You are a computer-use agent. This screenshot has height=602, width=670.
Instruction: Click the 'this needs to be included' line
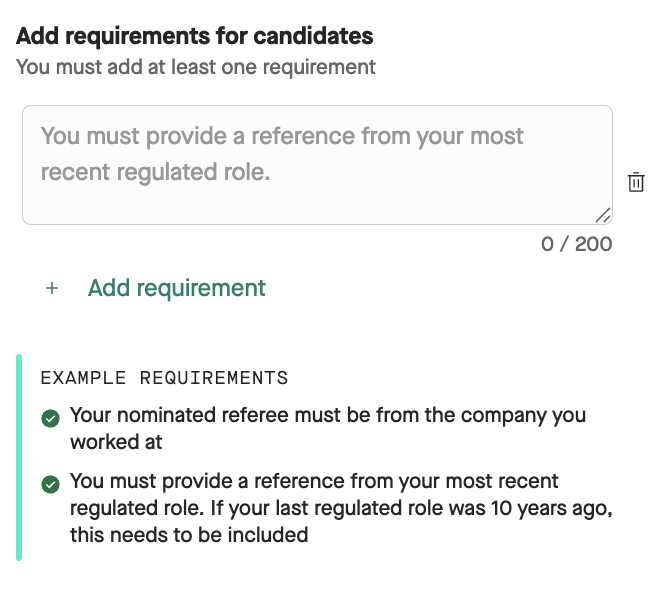(x=189, y=535)
